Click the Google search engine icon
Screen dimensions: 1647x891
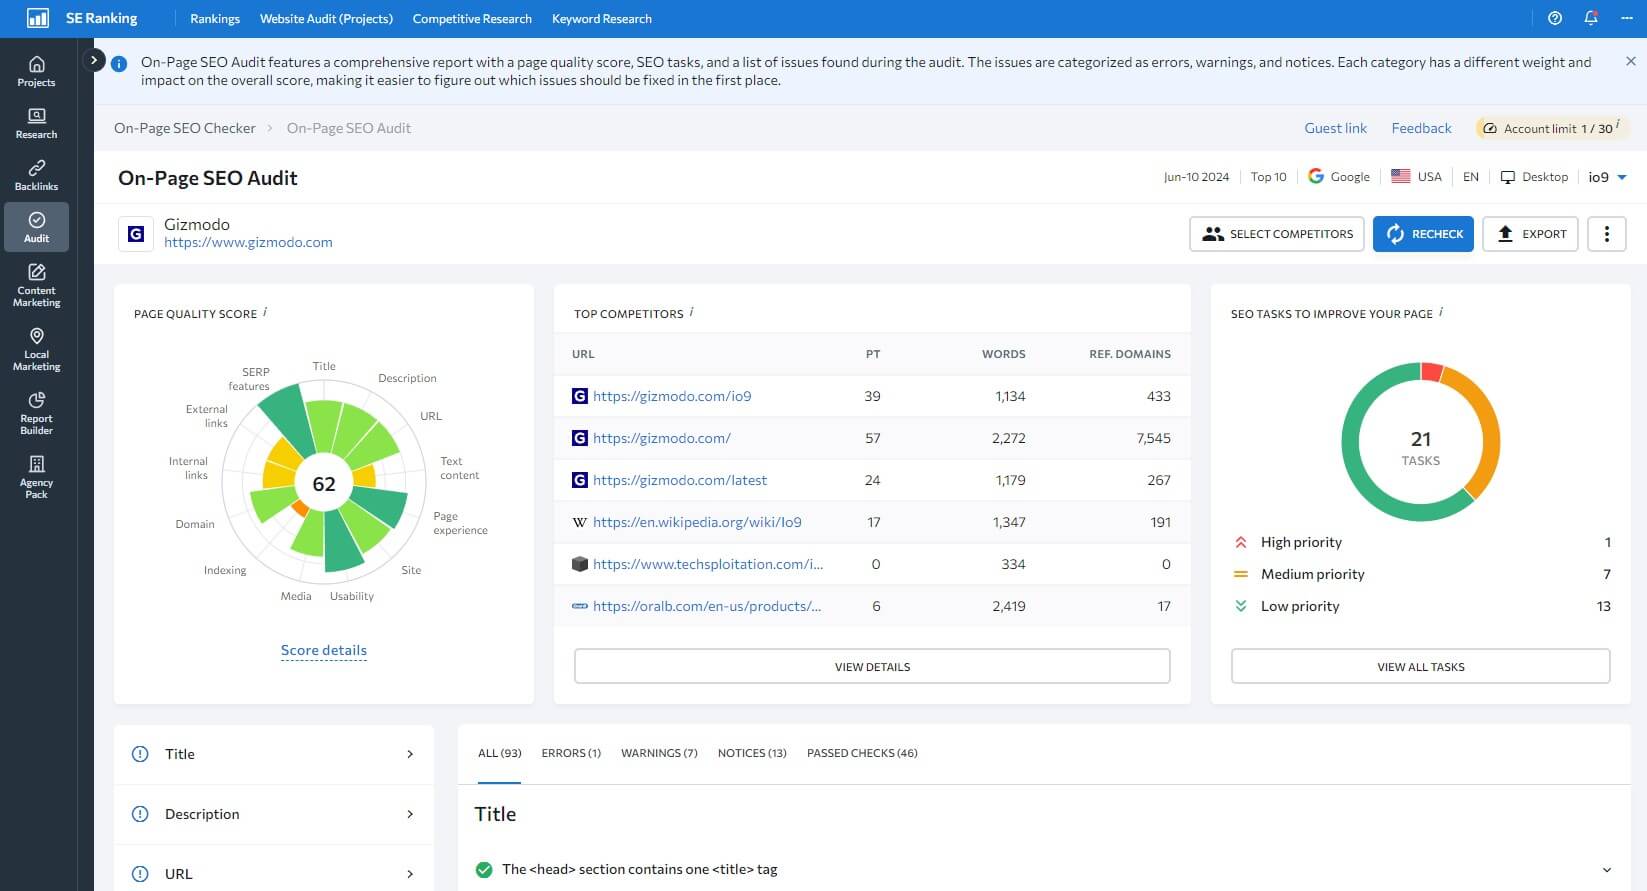click(x=1315, y=176)
